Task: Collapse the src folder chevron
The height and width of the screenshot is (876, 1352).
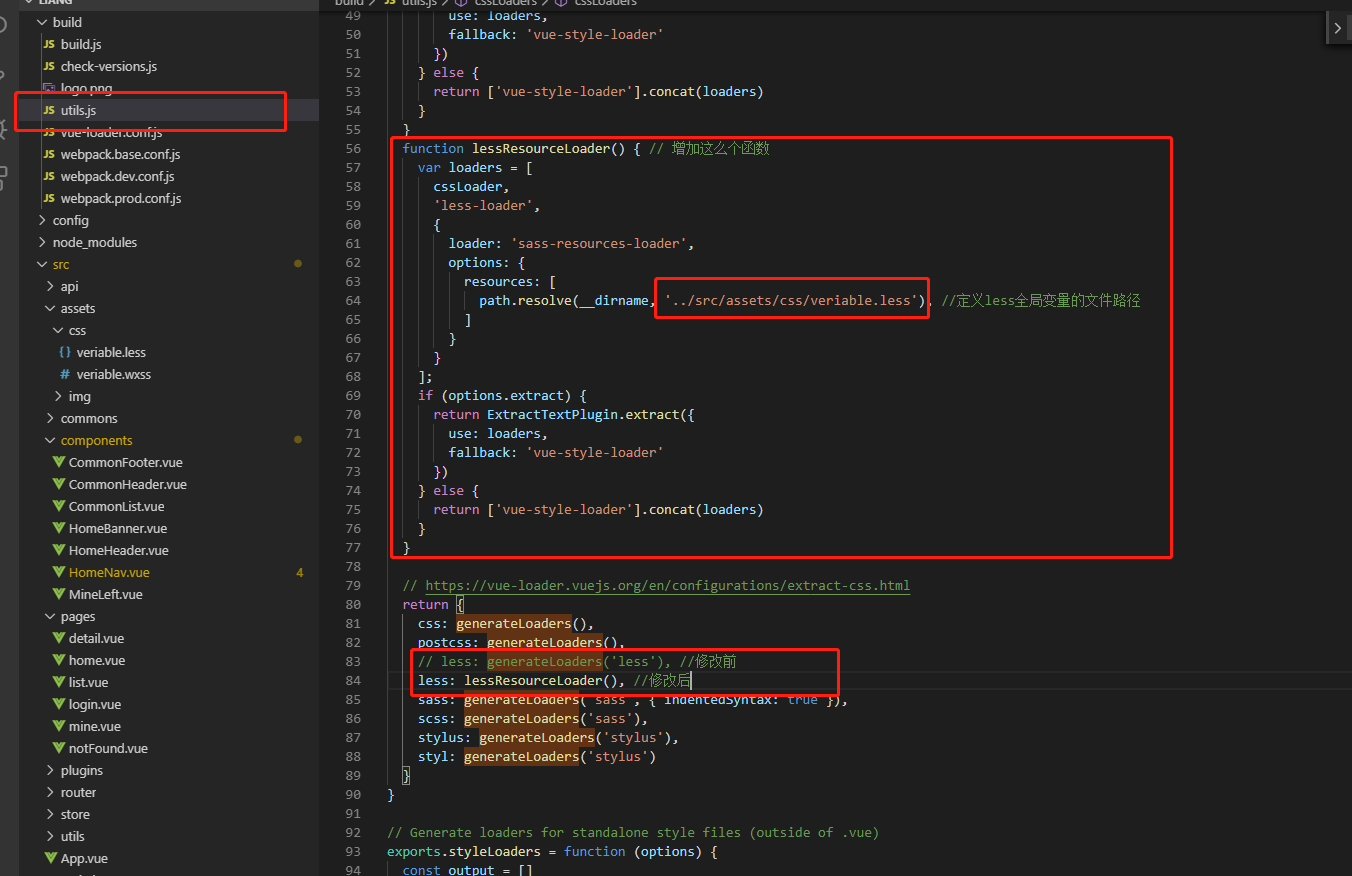Action: click(x=42, y=264)
